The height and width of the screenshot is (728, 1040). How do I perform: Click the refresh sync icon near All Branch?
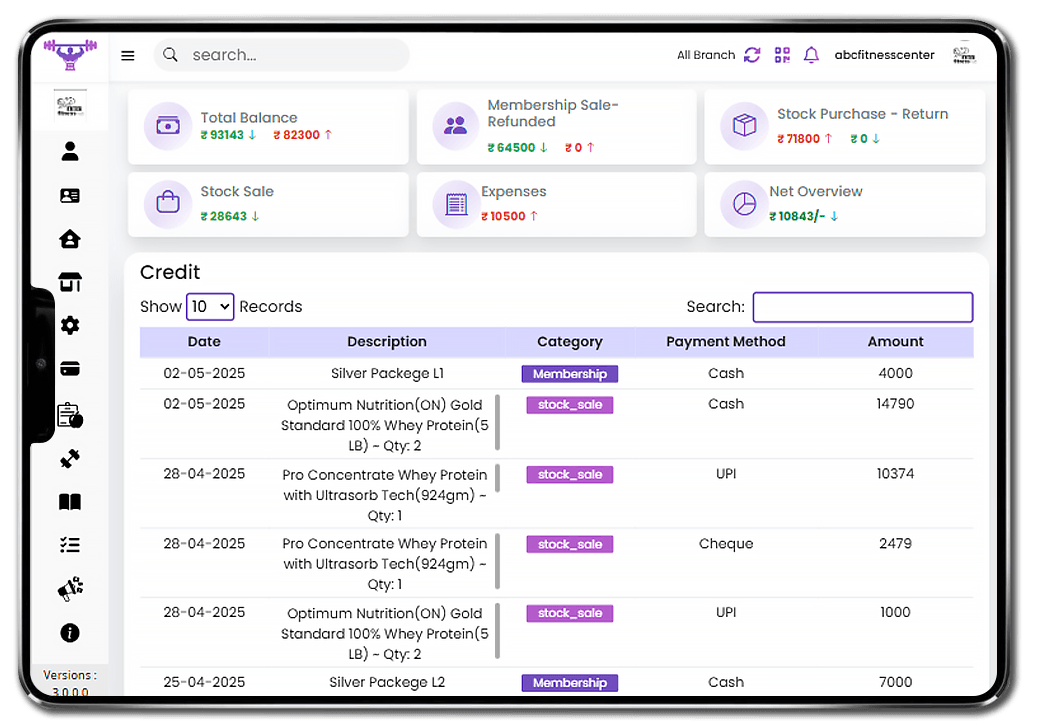click(x=752, y=55)
